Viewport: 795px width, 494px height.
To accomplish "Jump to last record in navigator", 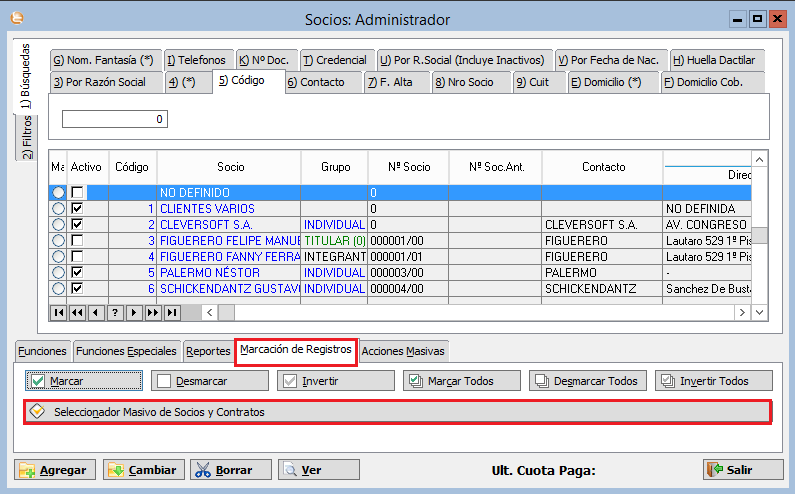I will [172, 313].
